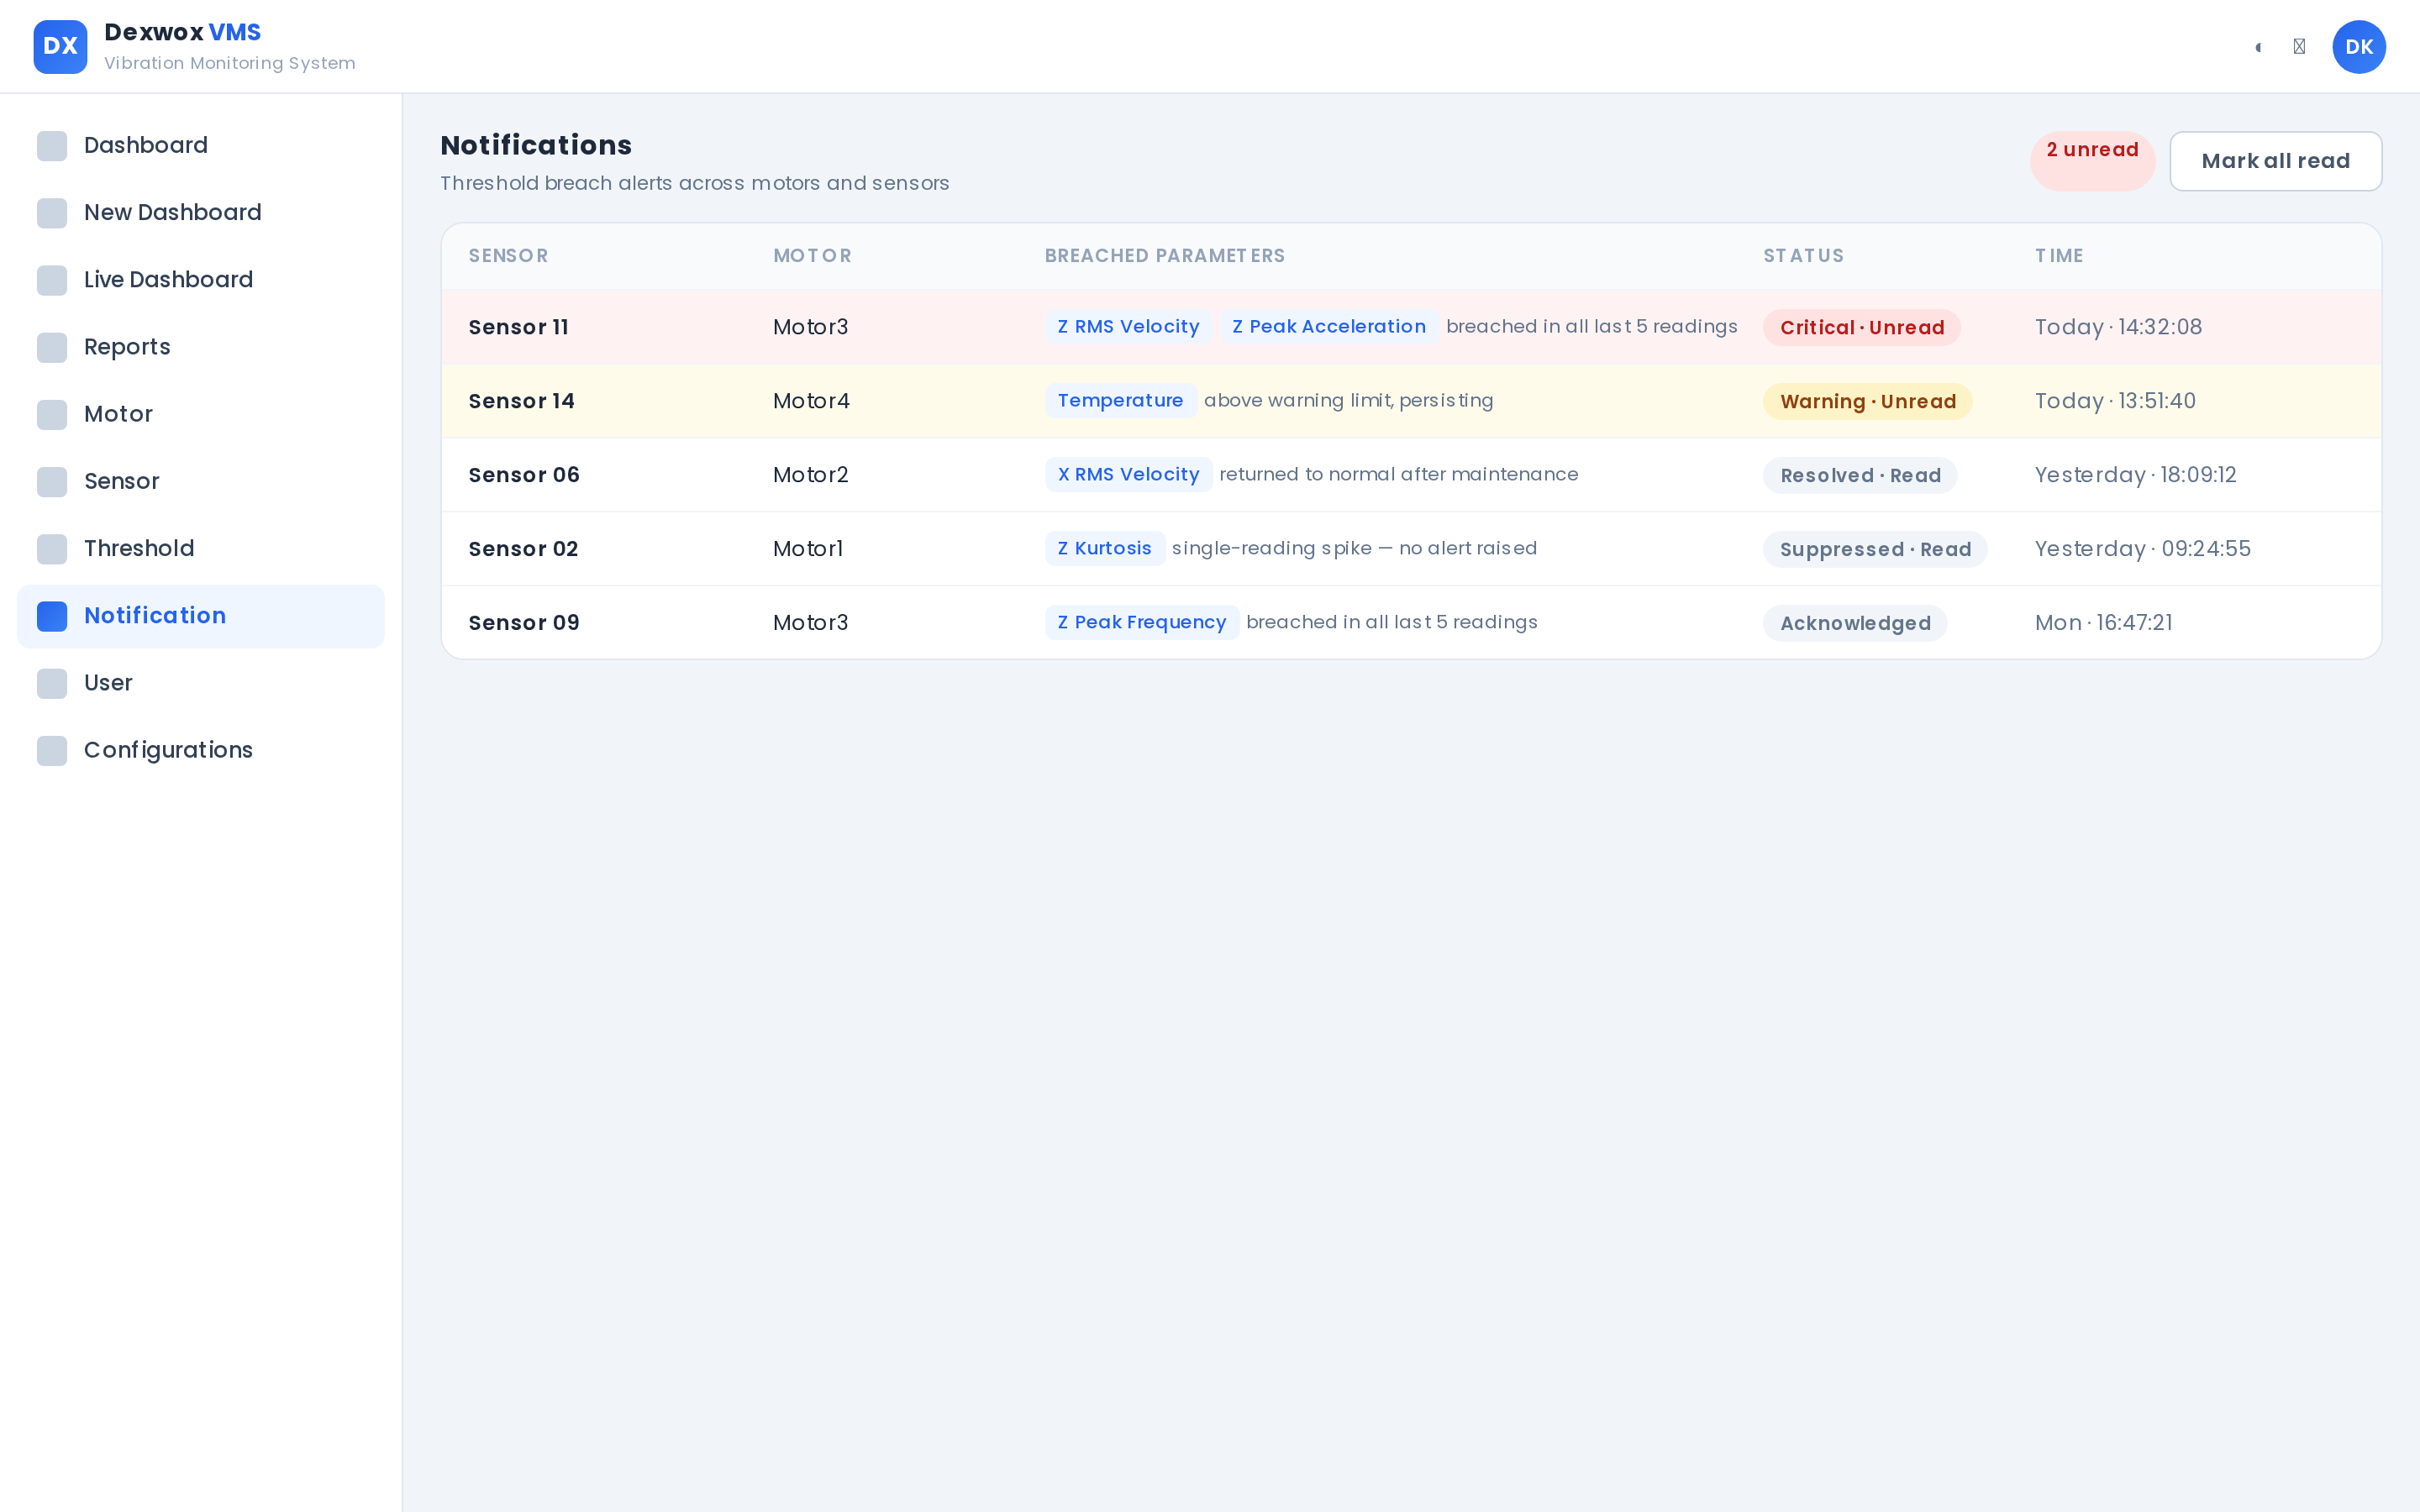Click the Yesterday · 18:09:12 timestamp
2420x1512 pixels.
point(2135,475)
